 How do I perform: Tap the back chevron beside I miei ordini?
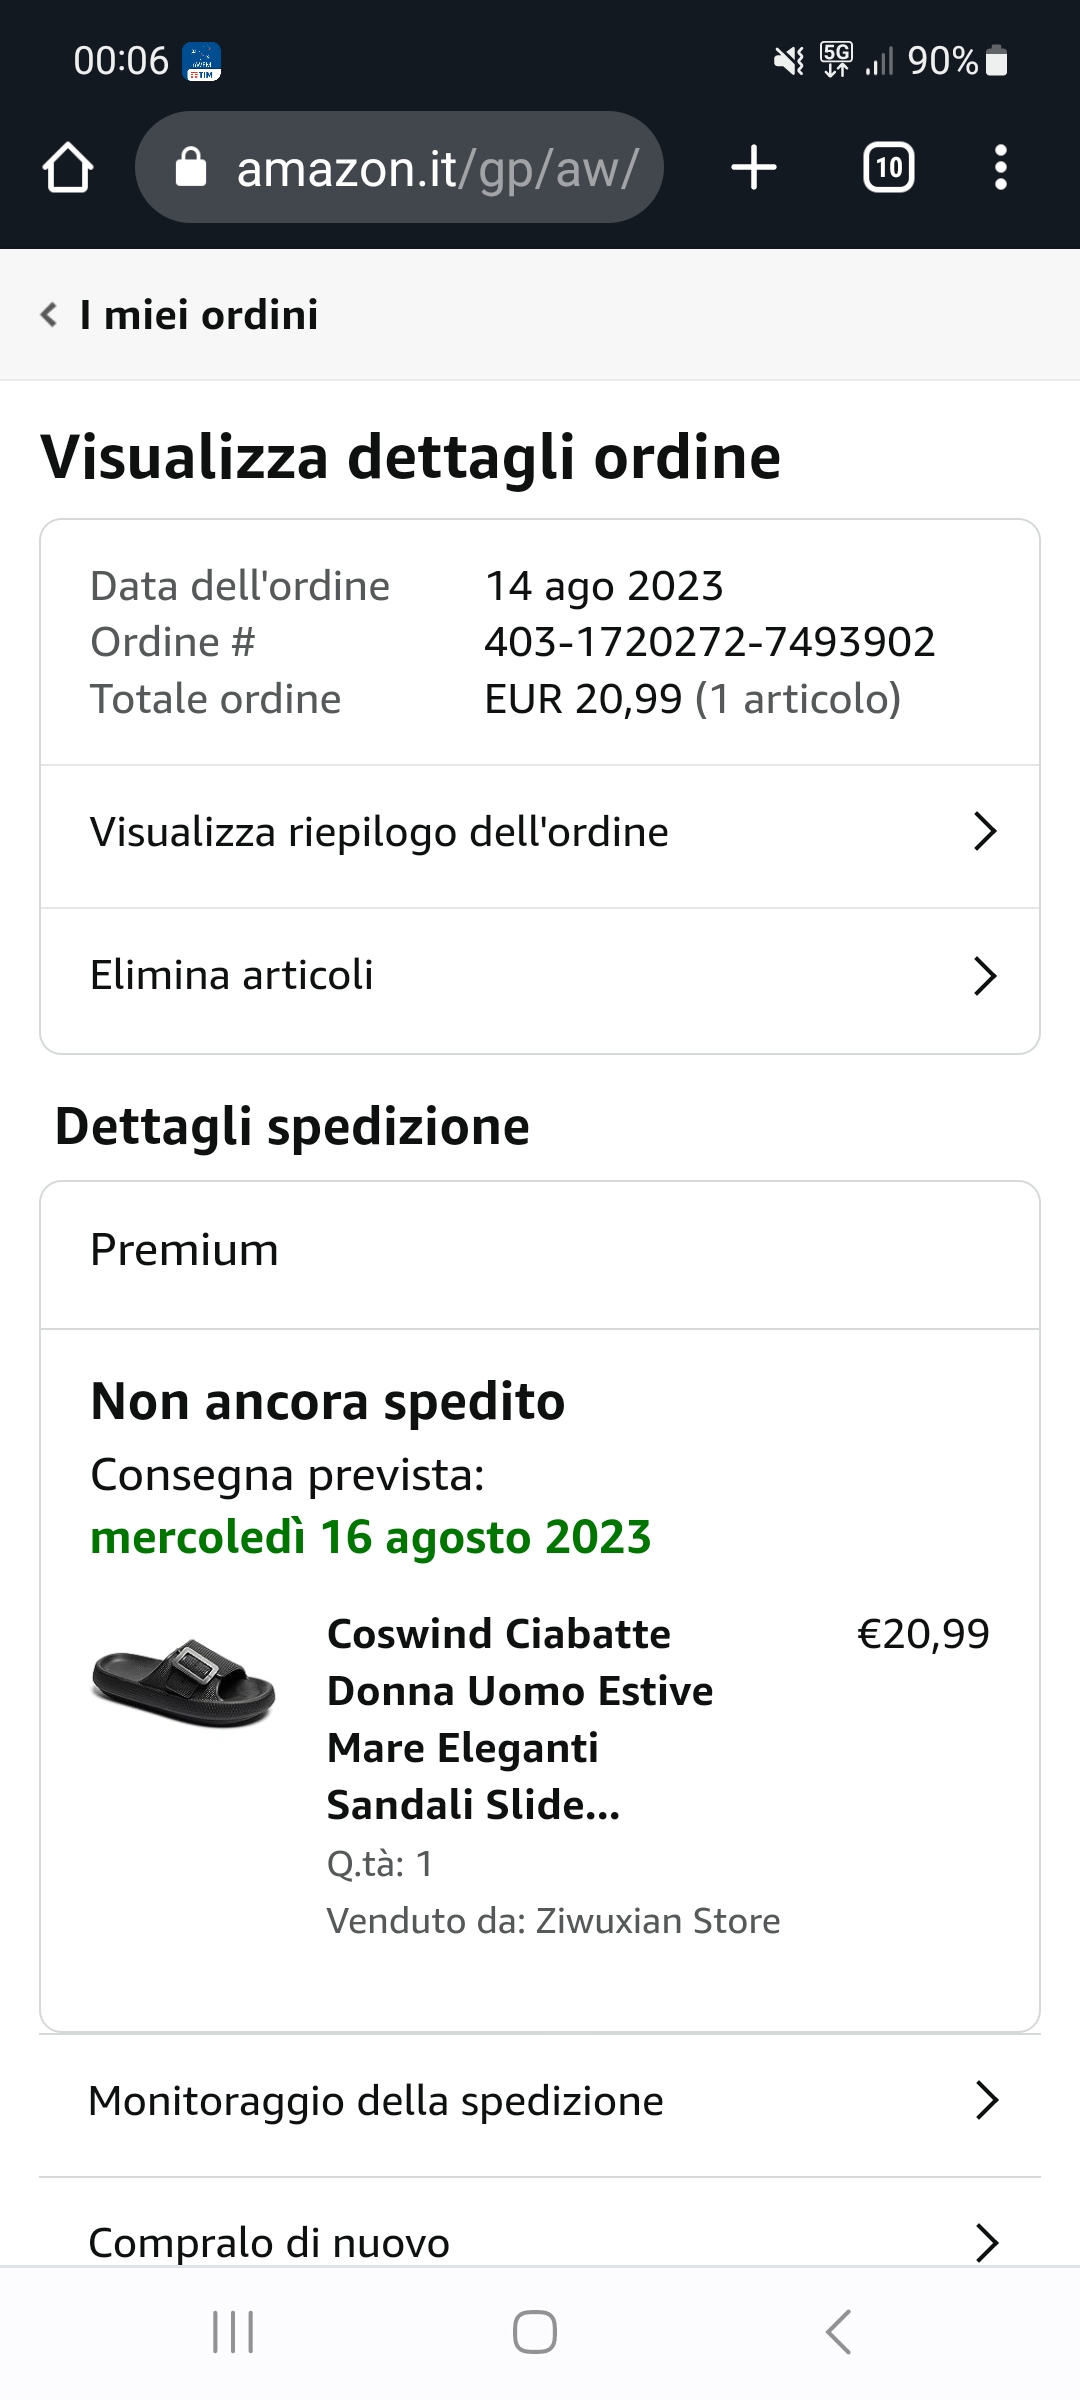coord(48,315)
